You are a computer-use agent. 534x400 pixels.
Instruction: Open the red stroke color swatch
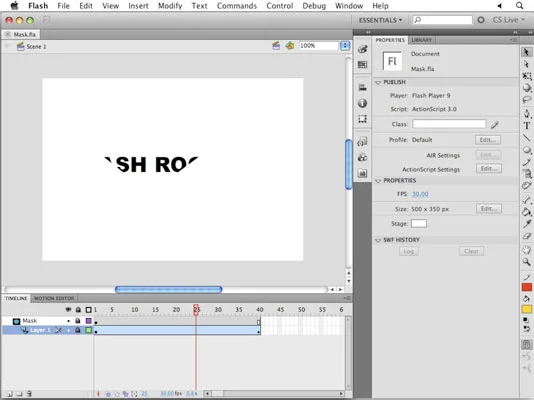[527, 288]
